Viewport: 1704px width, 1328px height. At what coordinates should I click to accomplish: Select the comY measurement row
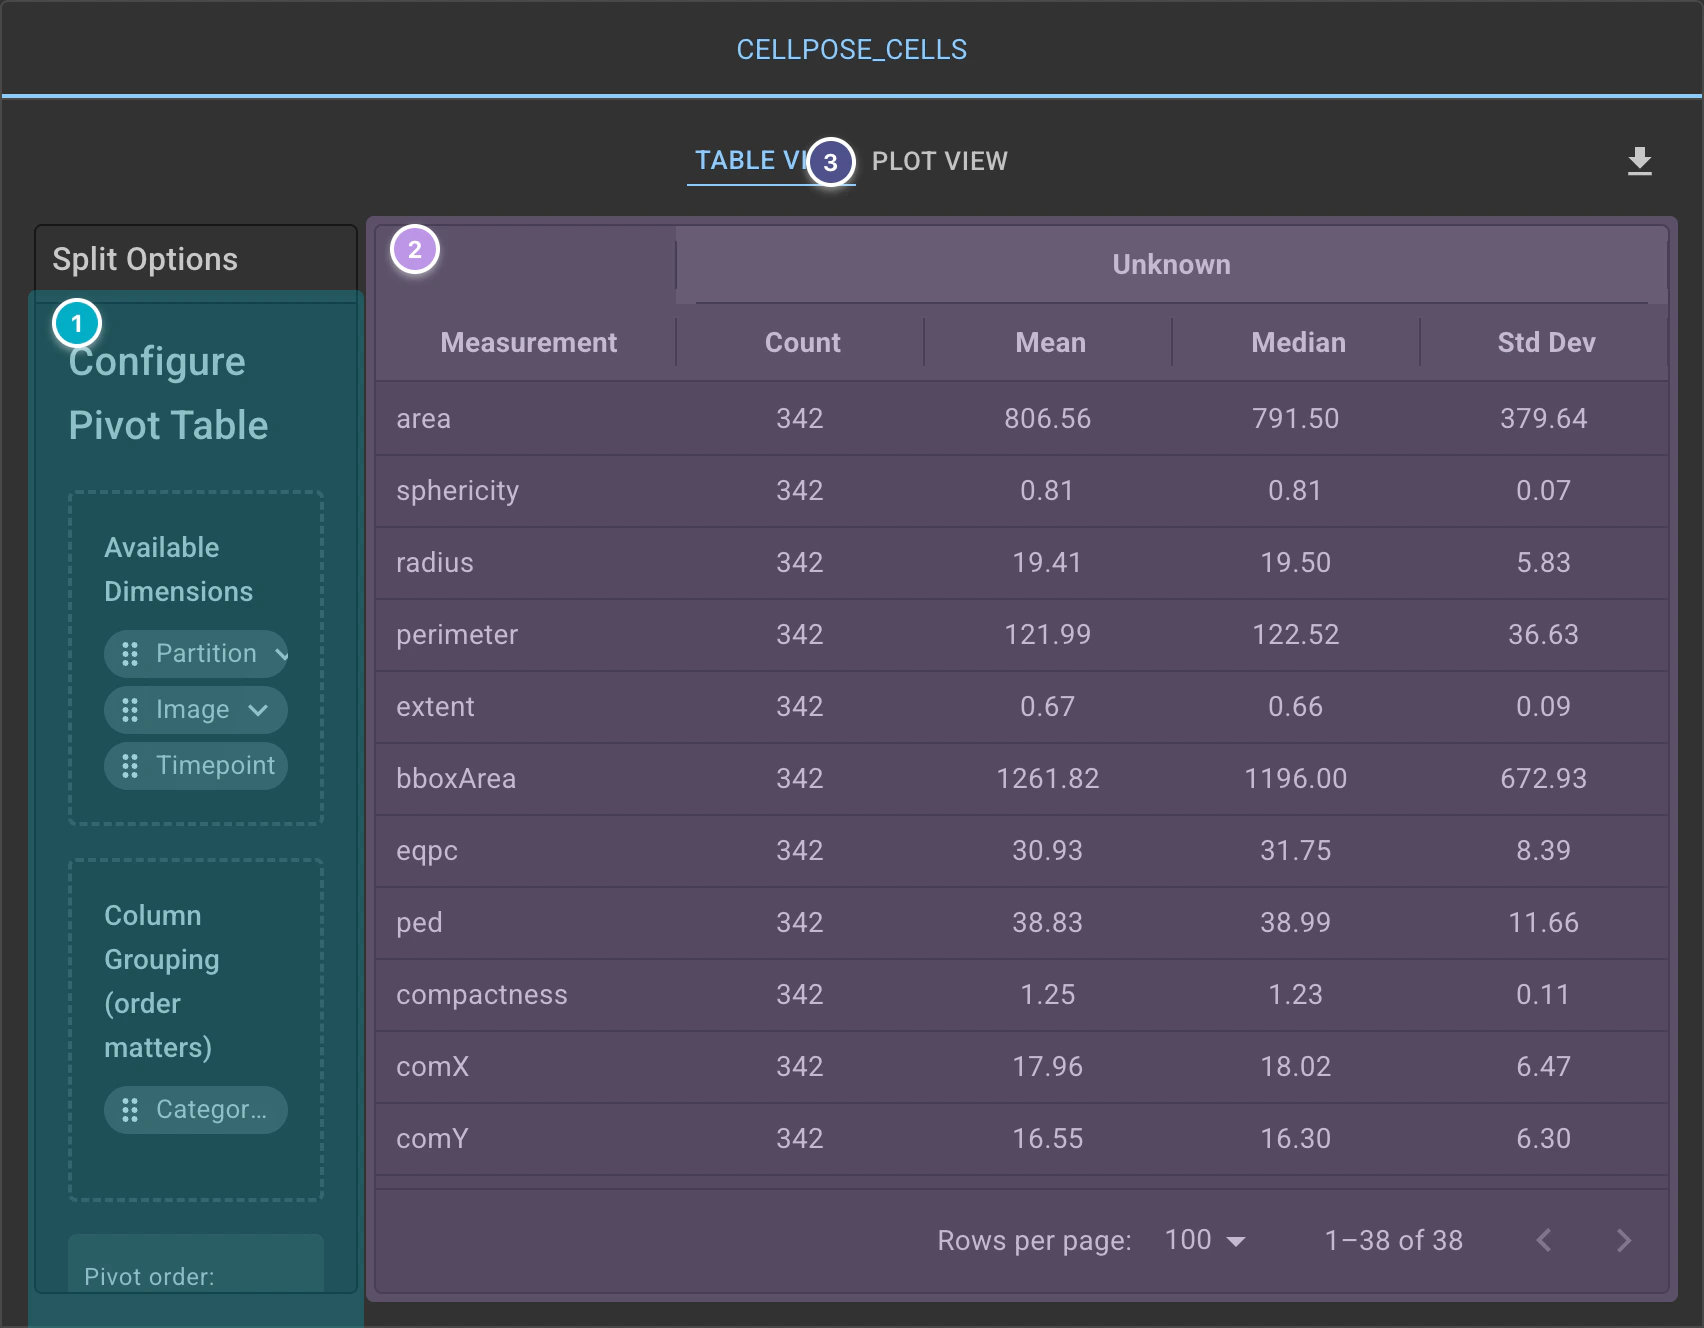point(1022,1139)
